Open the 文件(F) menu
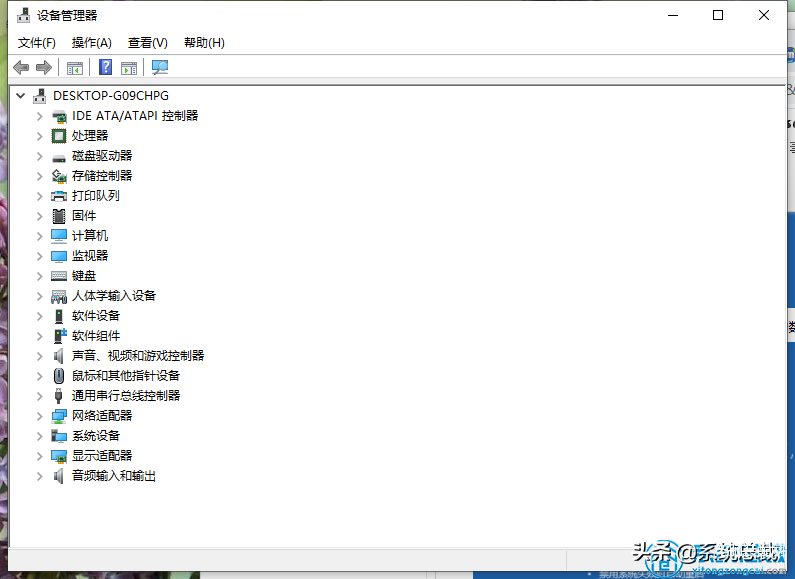This screenshot has height=579, width=795. (x=37, y=43)
